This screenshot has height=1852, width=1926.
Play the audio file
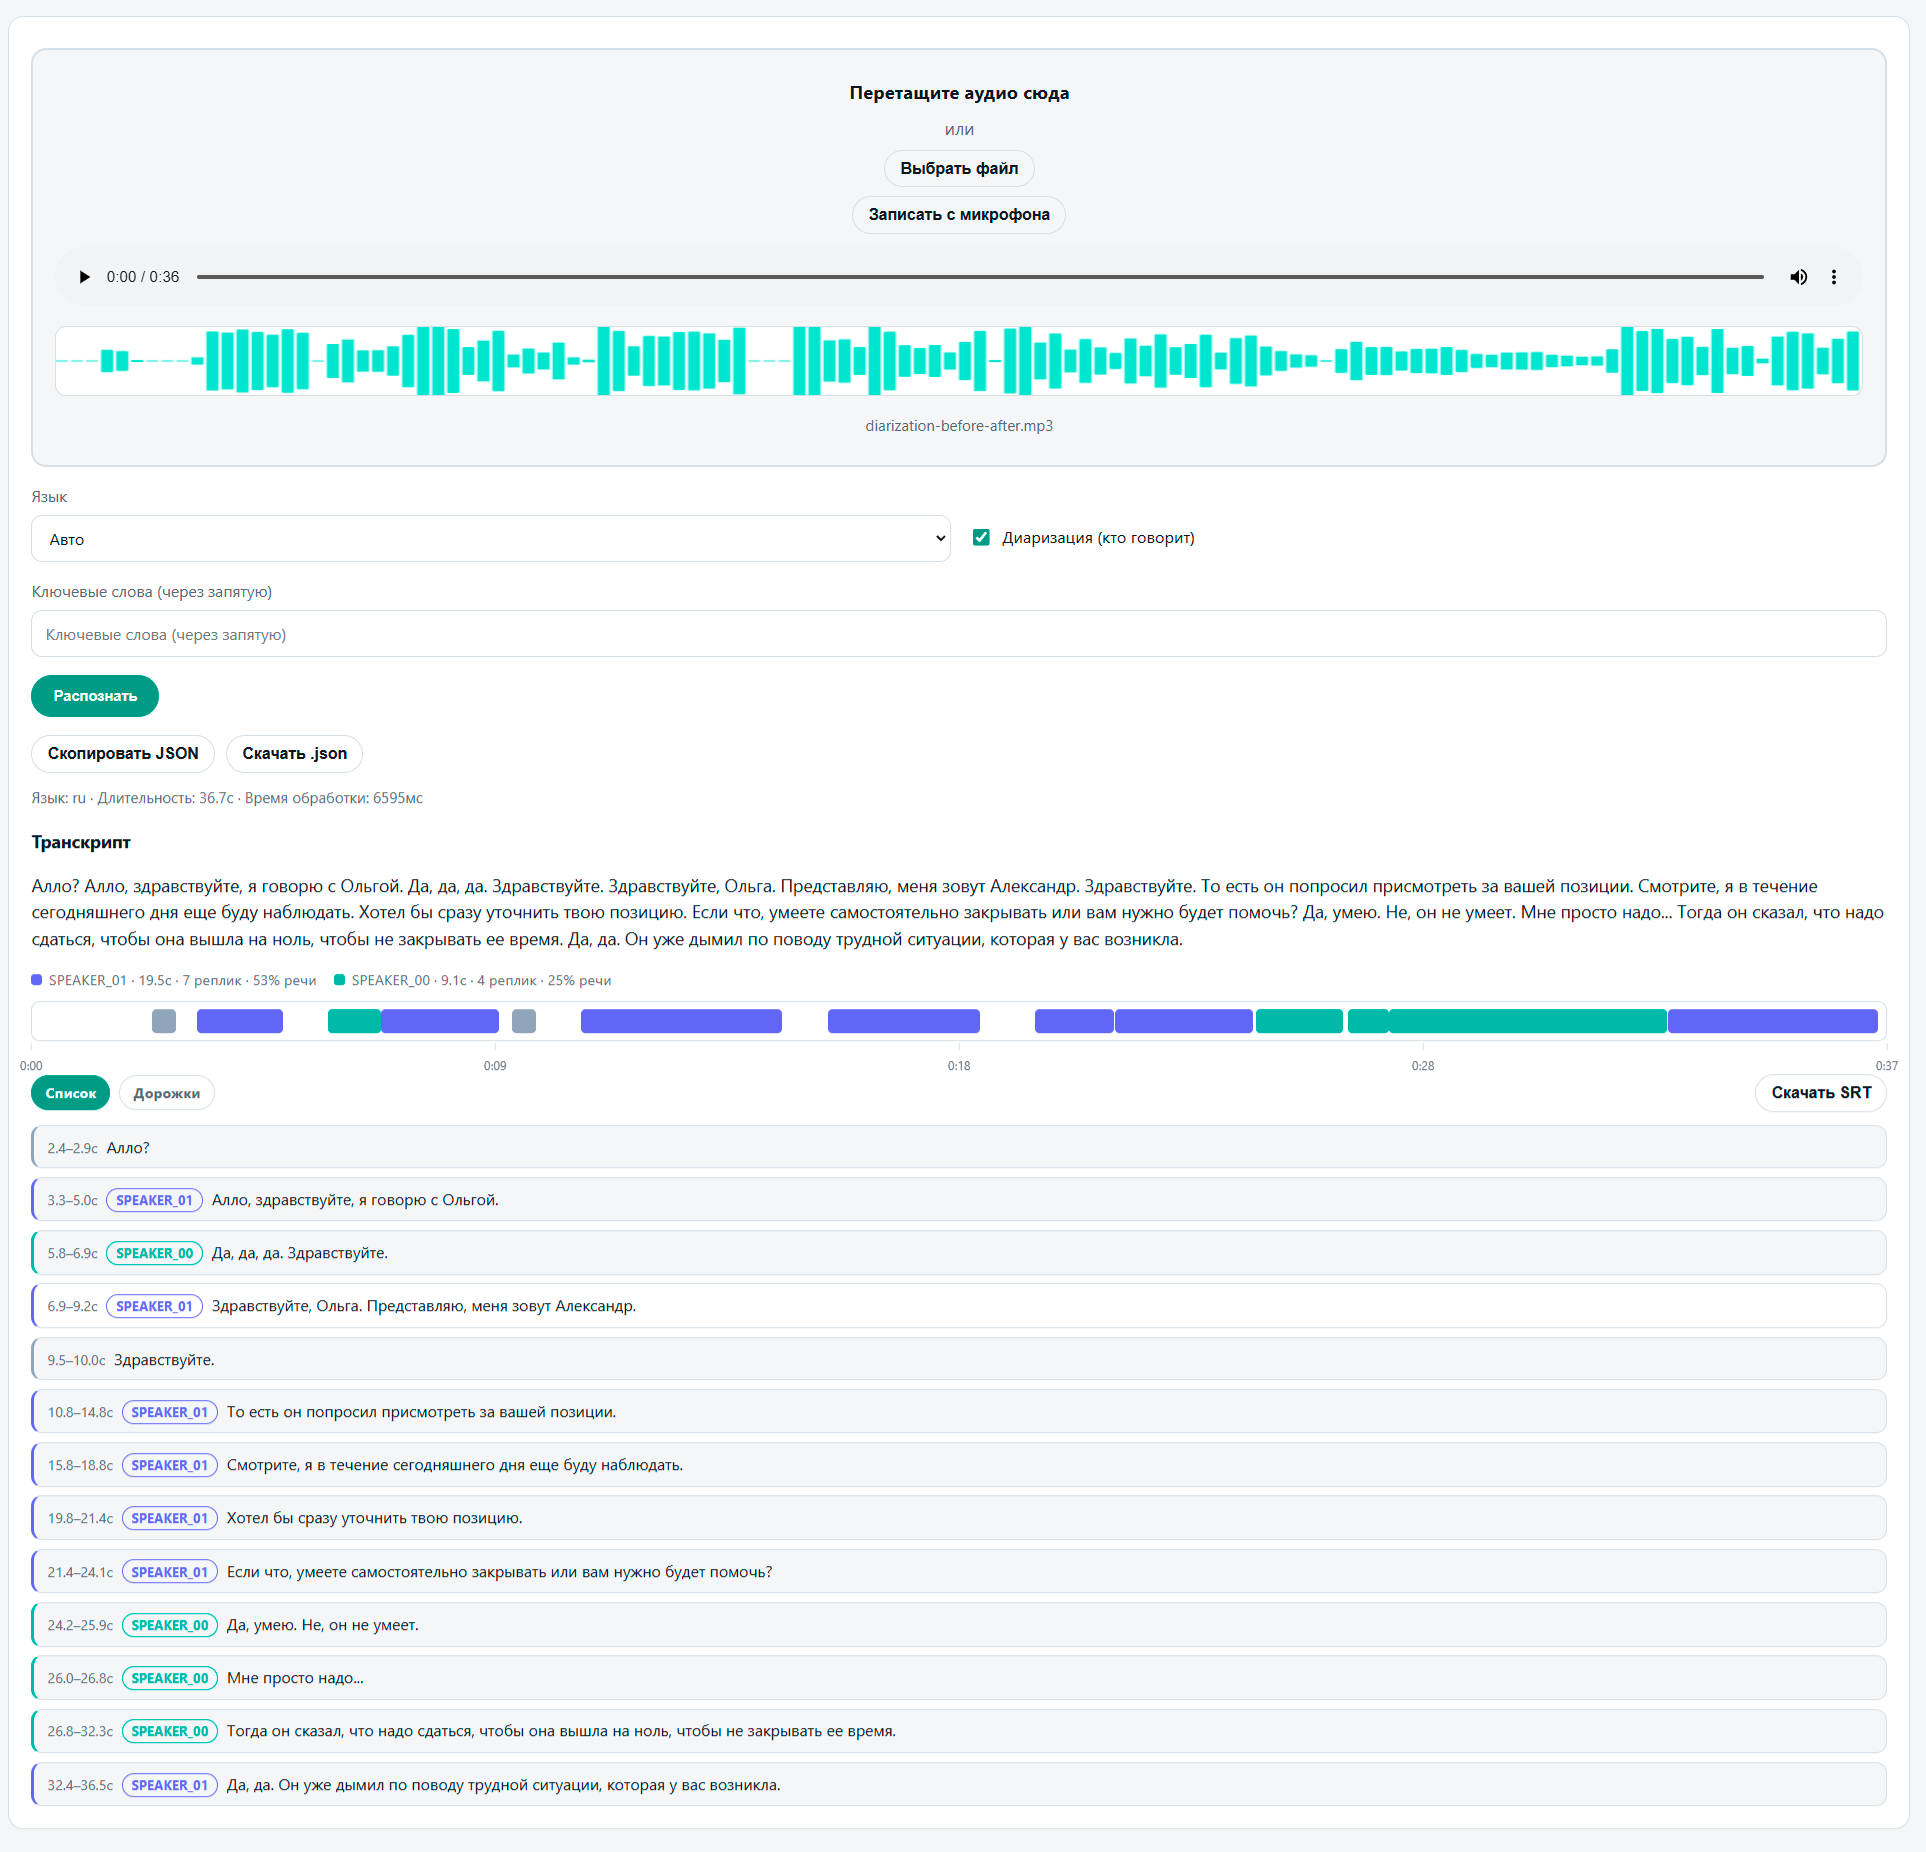85,277
